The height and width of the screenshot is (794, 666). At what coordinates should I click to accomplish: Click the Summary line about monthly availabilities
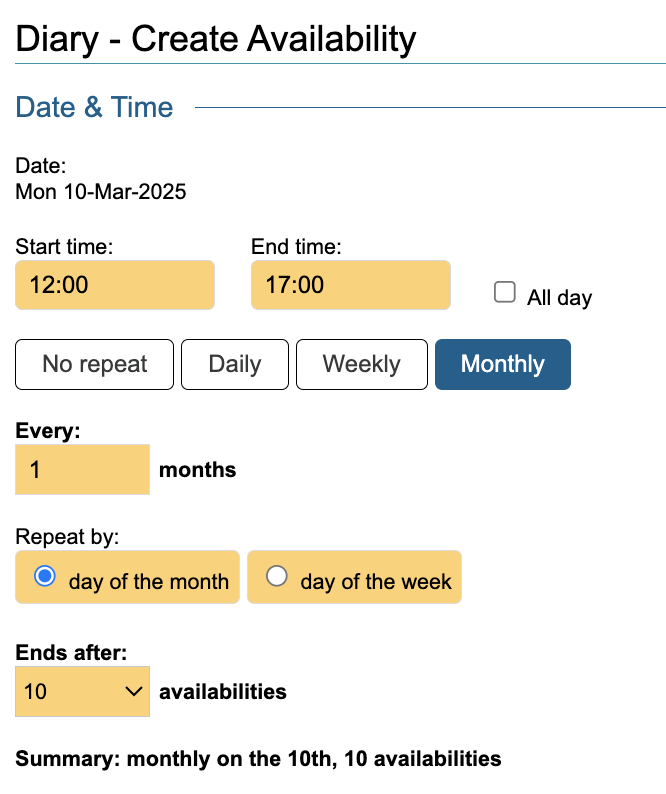tap(258, 758)
